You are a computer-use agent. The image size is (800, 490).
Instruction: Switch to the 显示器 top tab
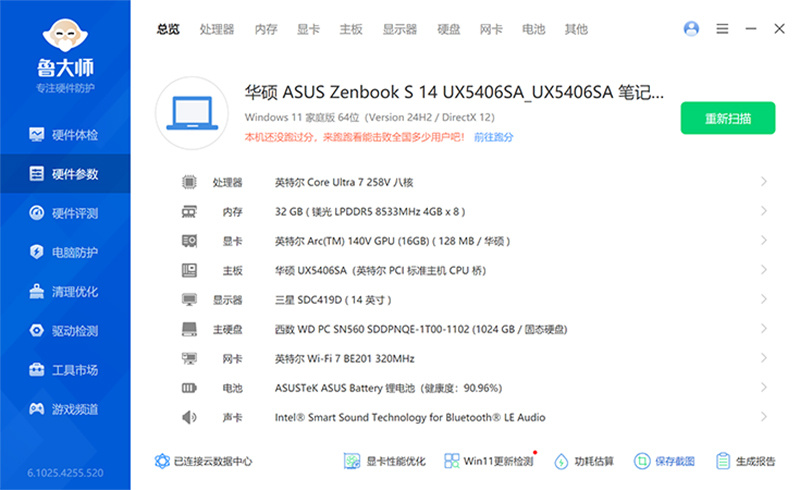click(400, 30)
